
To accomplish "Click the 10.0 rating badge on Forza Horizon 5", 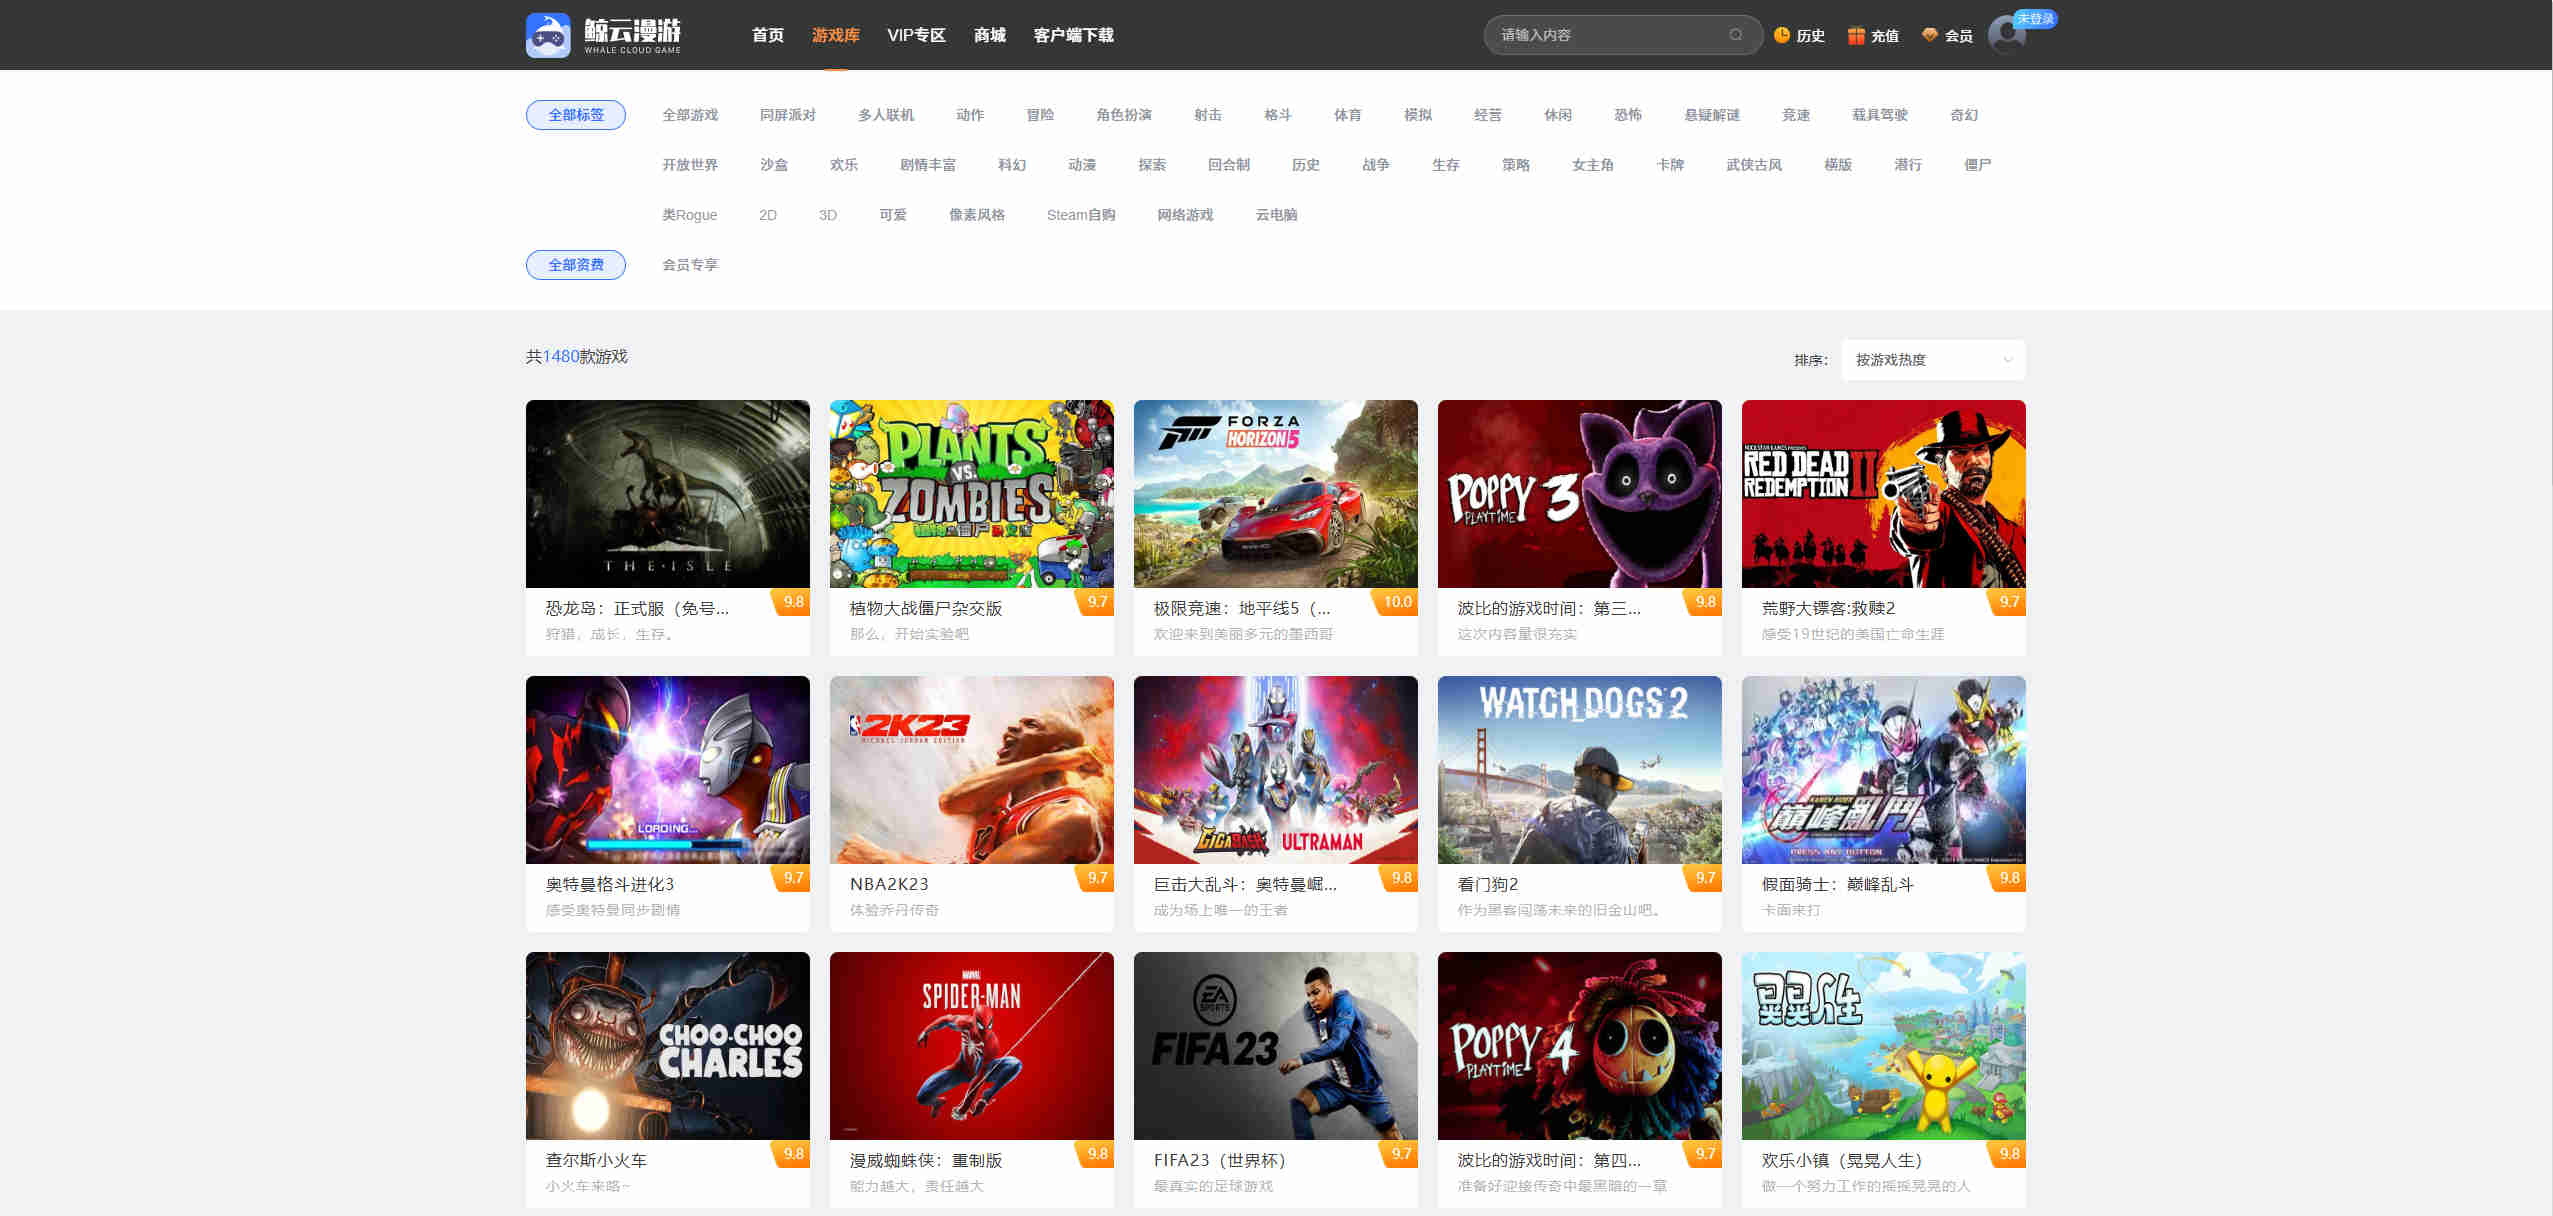I will [x=1397, y=602].
